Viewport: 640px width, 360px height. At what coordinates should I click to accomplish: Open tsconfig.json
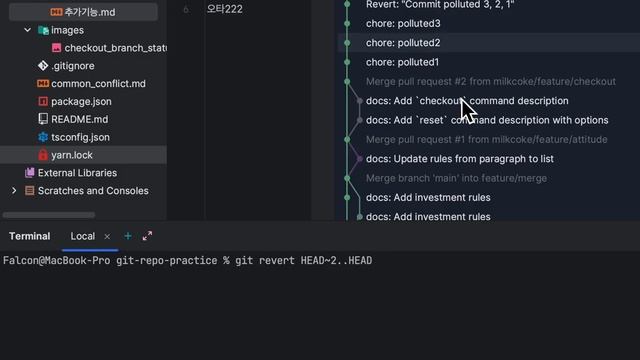[x=80, y=137]
